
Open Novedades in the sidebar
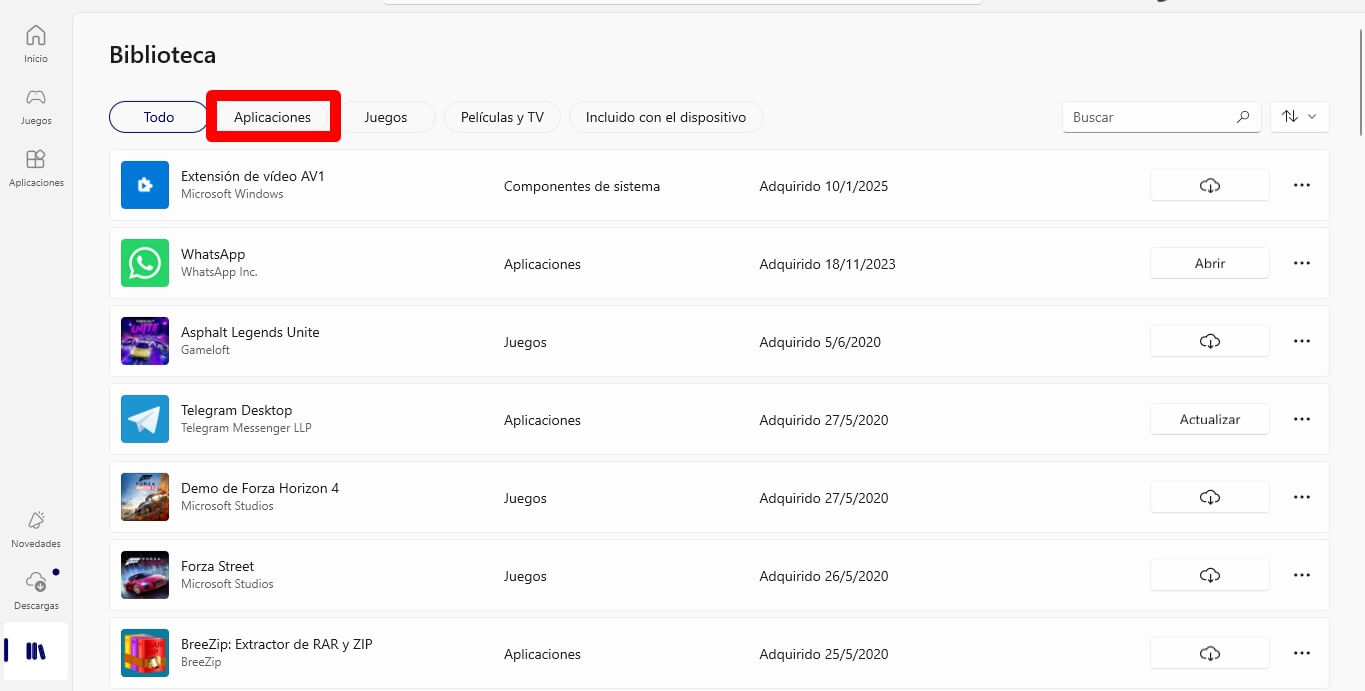point(36,529)
